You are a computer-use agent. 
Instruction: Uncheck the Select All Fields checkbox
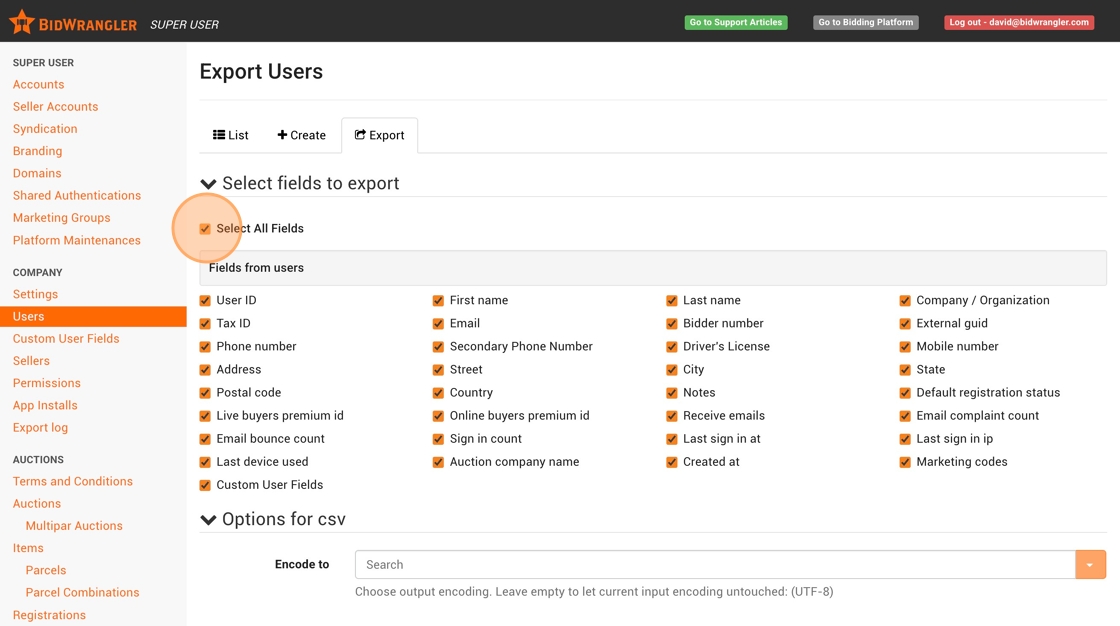pyautogui.click(x=205, y=229)
